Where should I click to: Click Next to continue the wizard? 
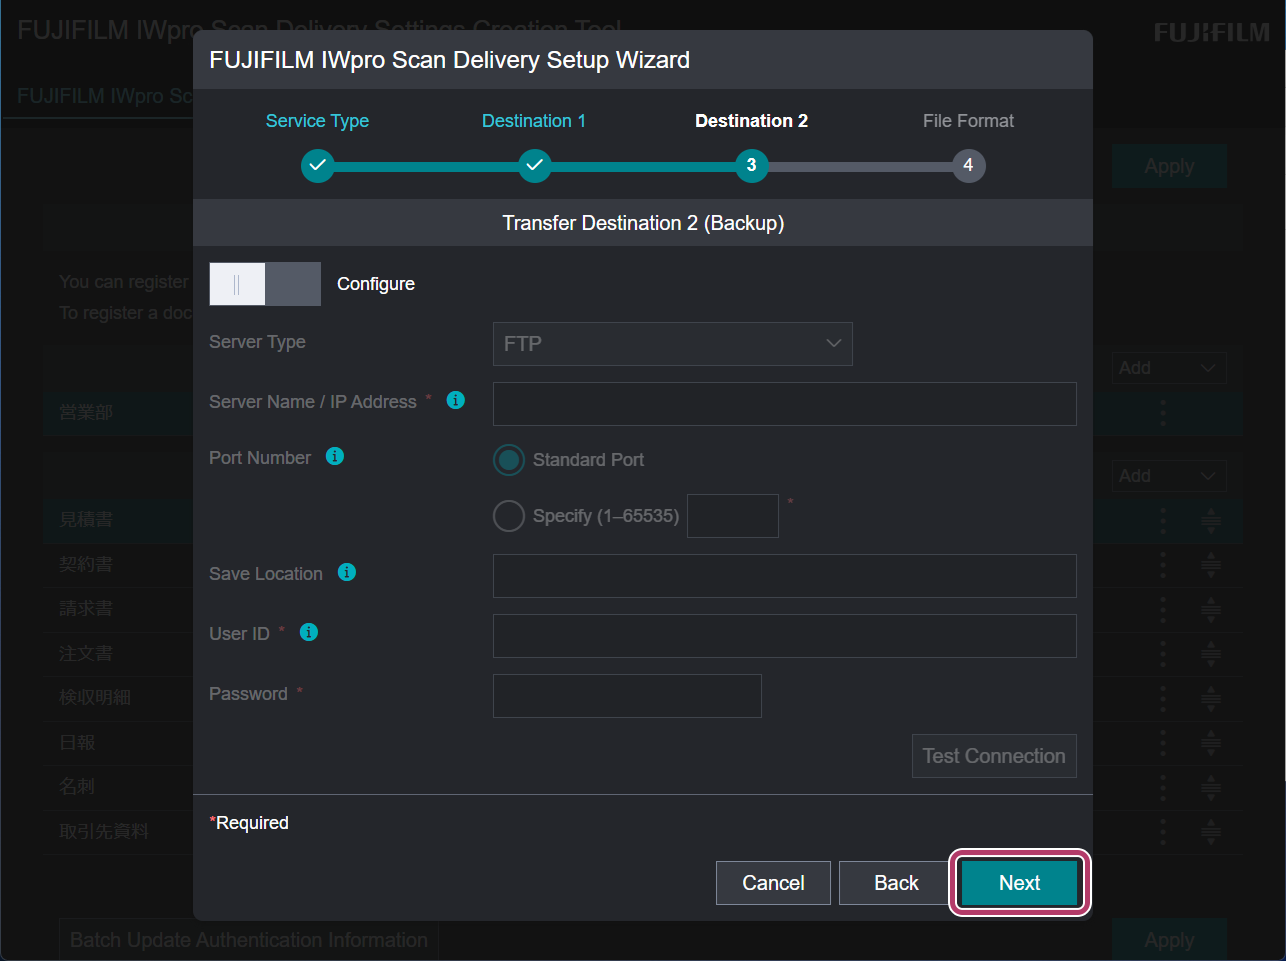pyautogui.click(x=1020, y=883)
